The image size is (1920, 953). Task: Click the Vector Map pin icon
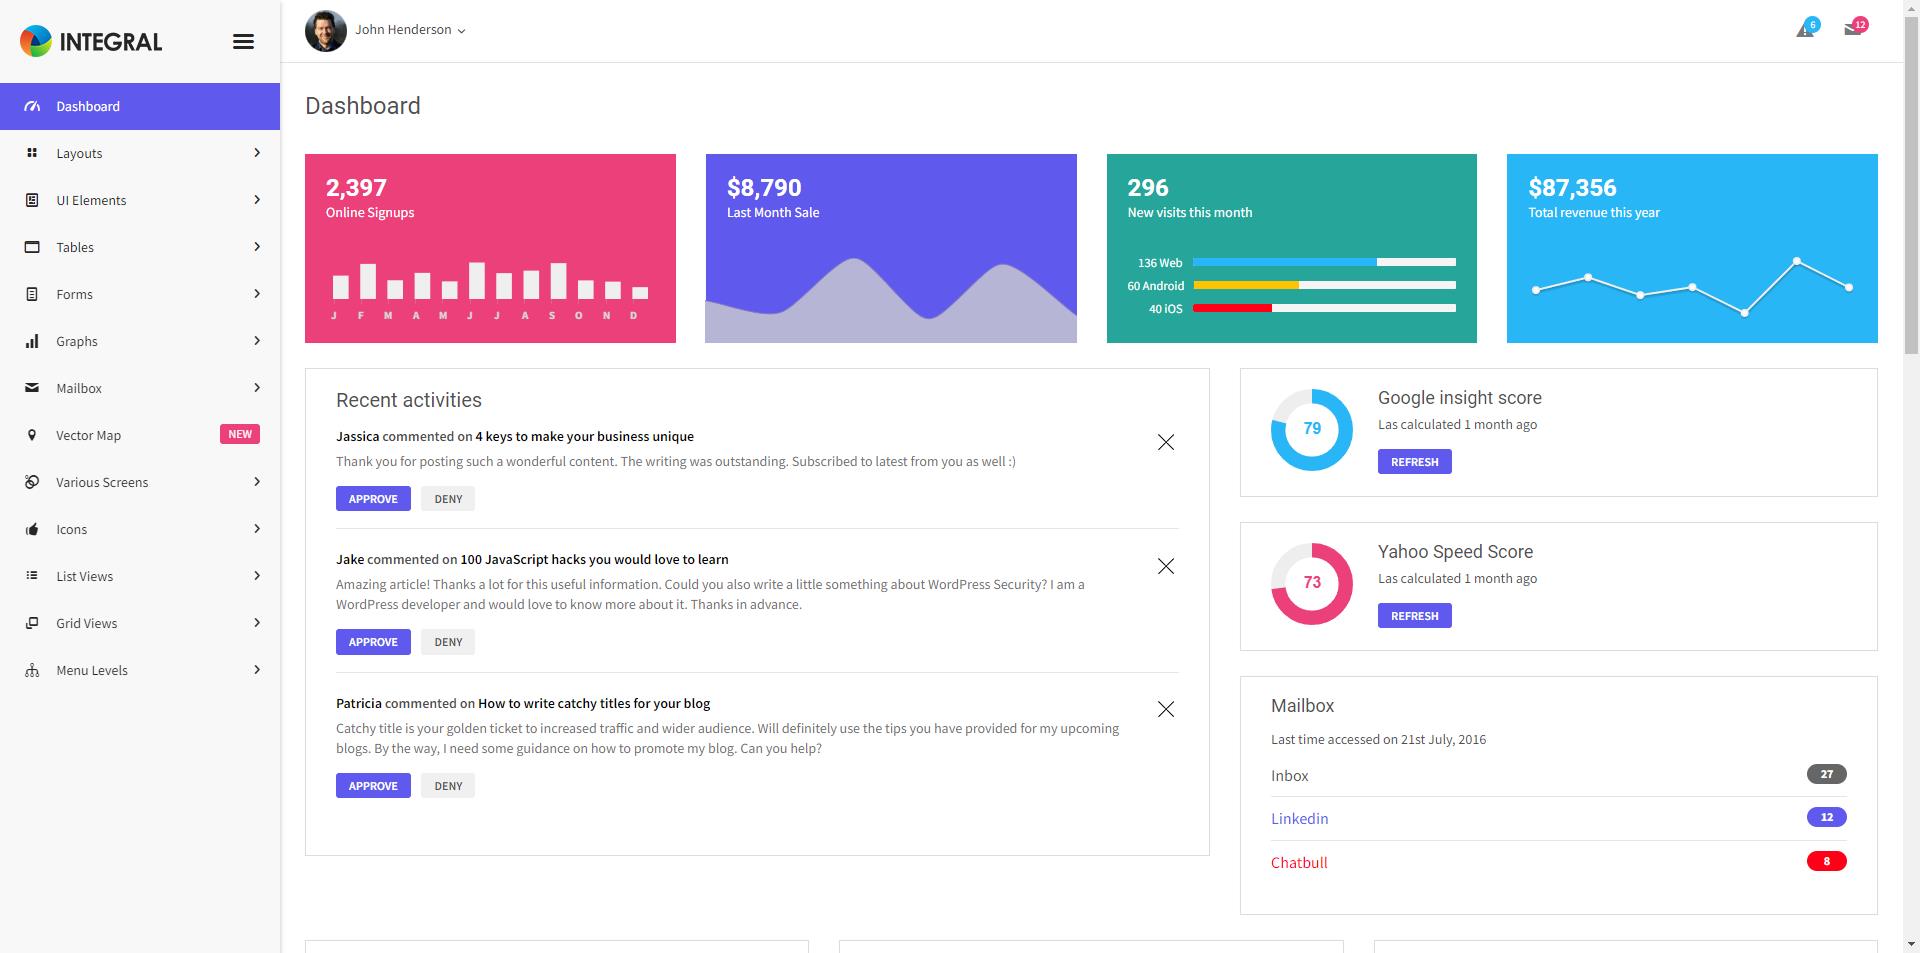[32, 435]
